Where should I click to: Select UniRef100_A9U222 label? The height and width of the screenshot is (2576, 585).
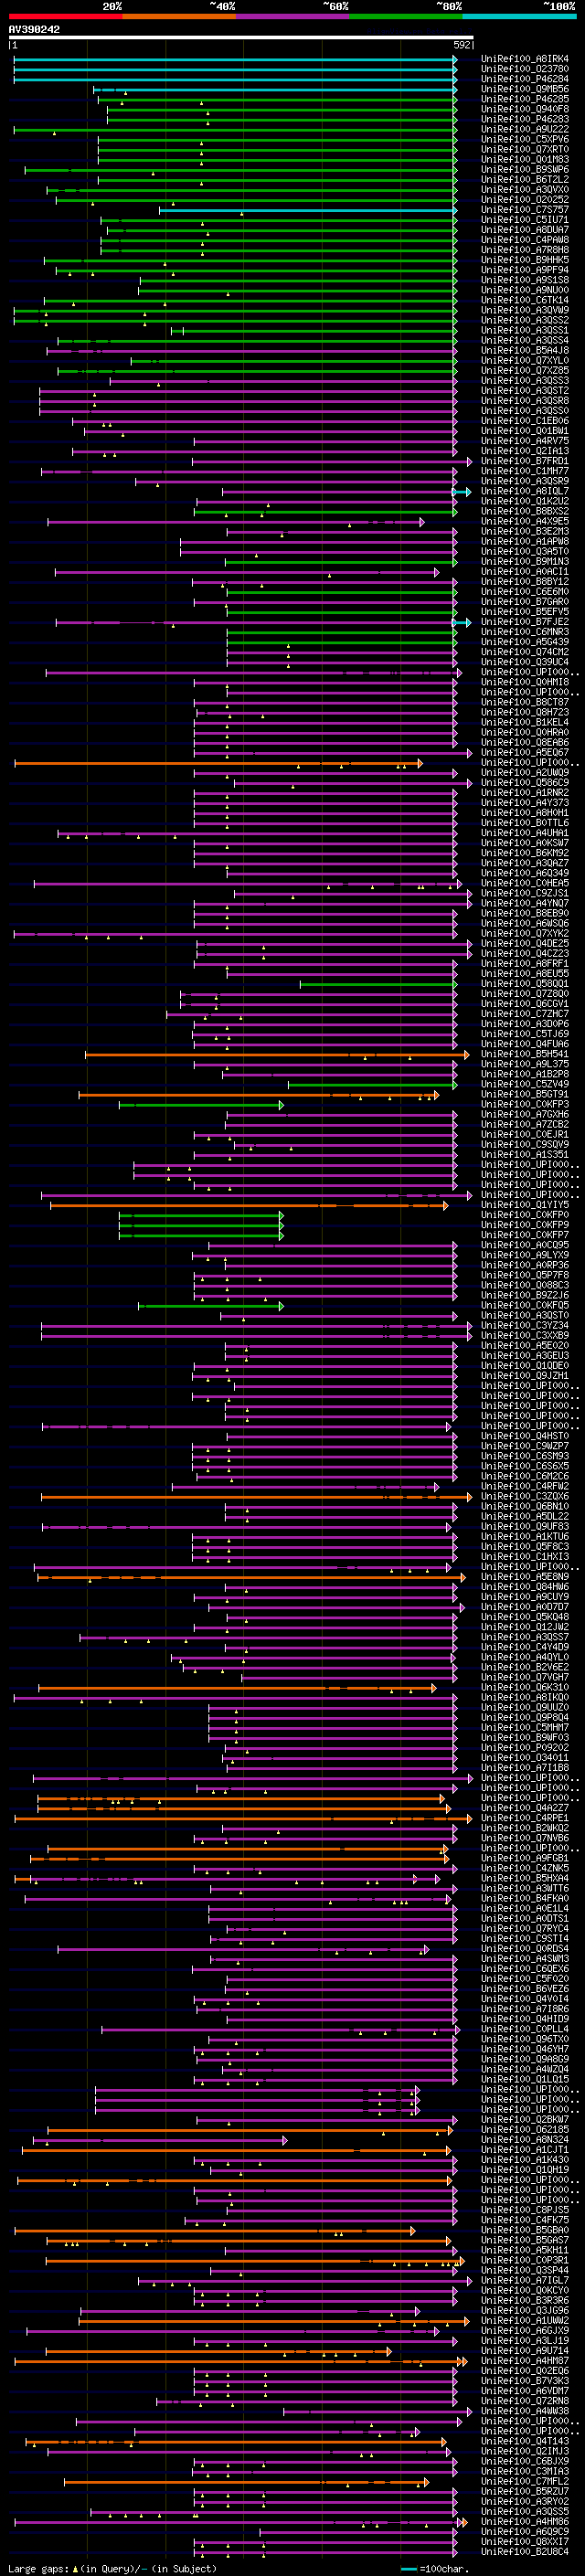point(525,129)
